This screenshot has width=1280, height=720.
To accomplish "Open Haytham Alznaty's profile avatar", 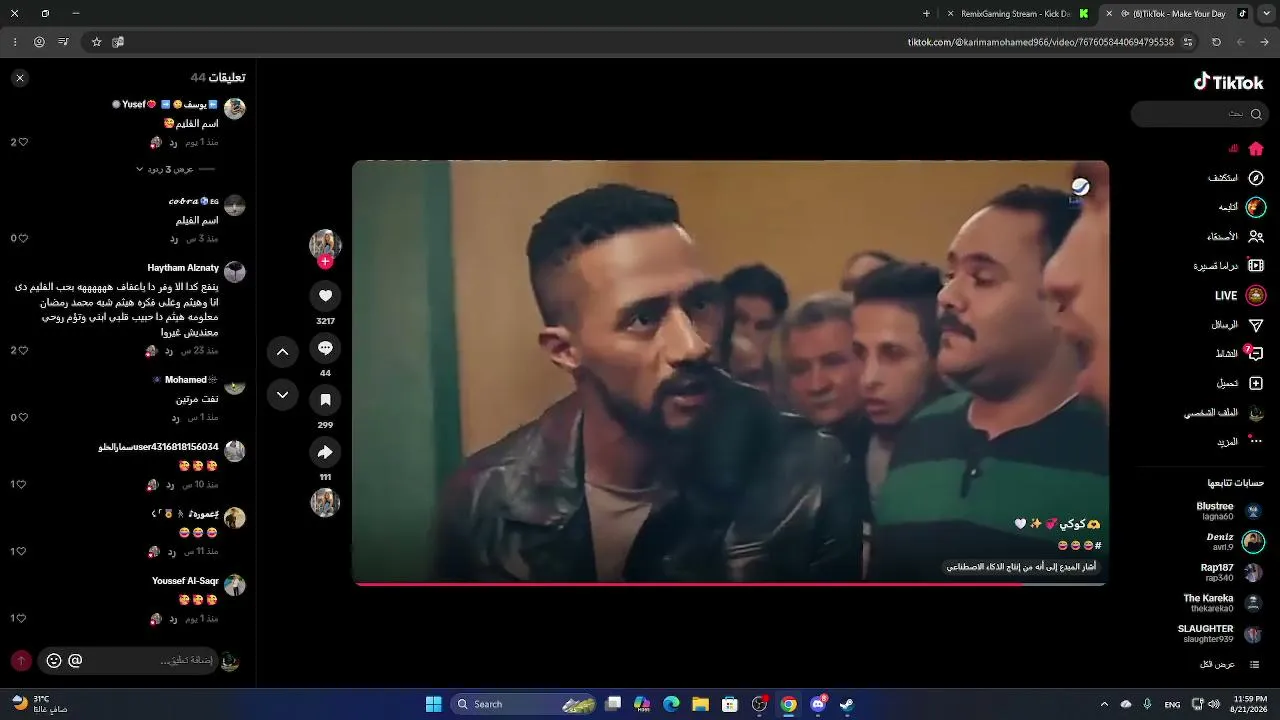I will click(235, 271).
